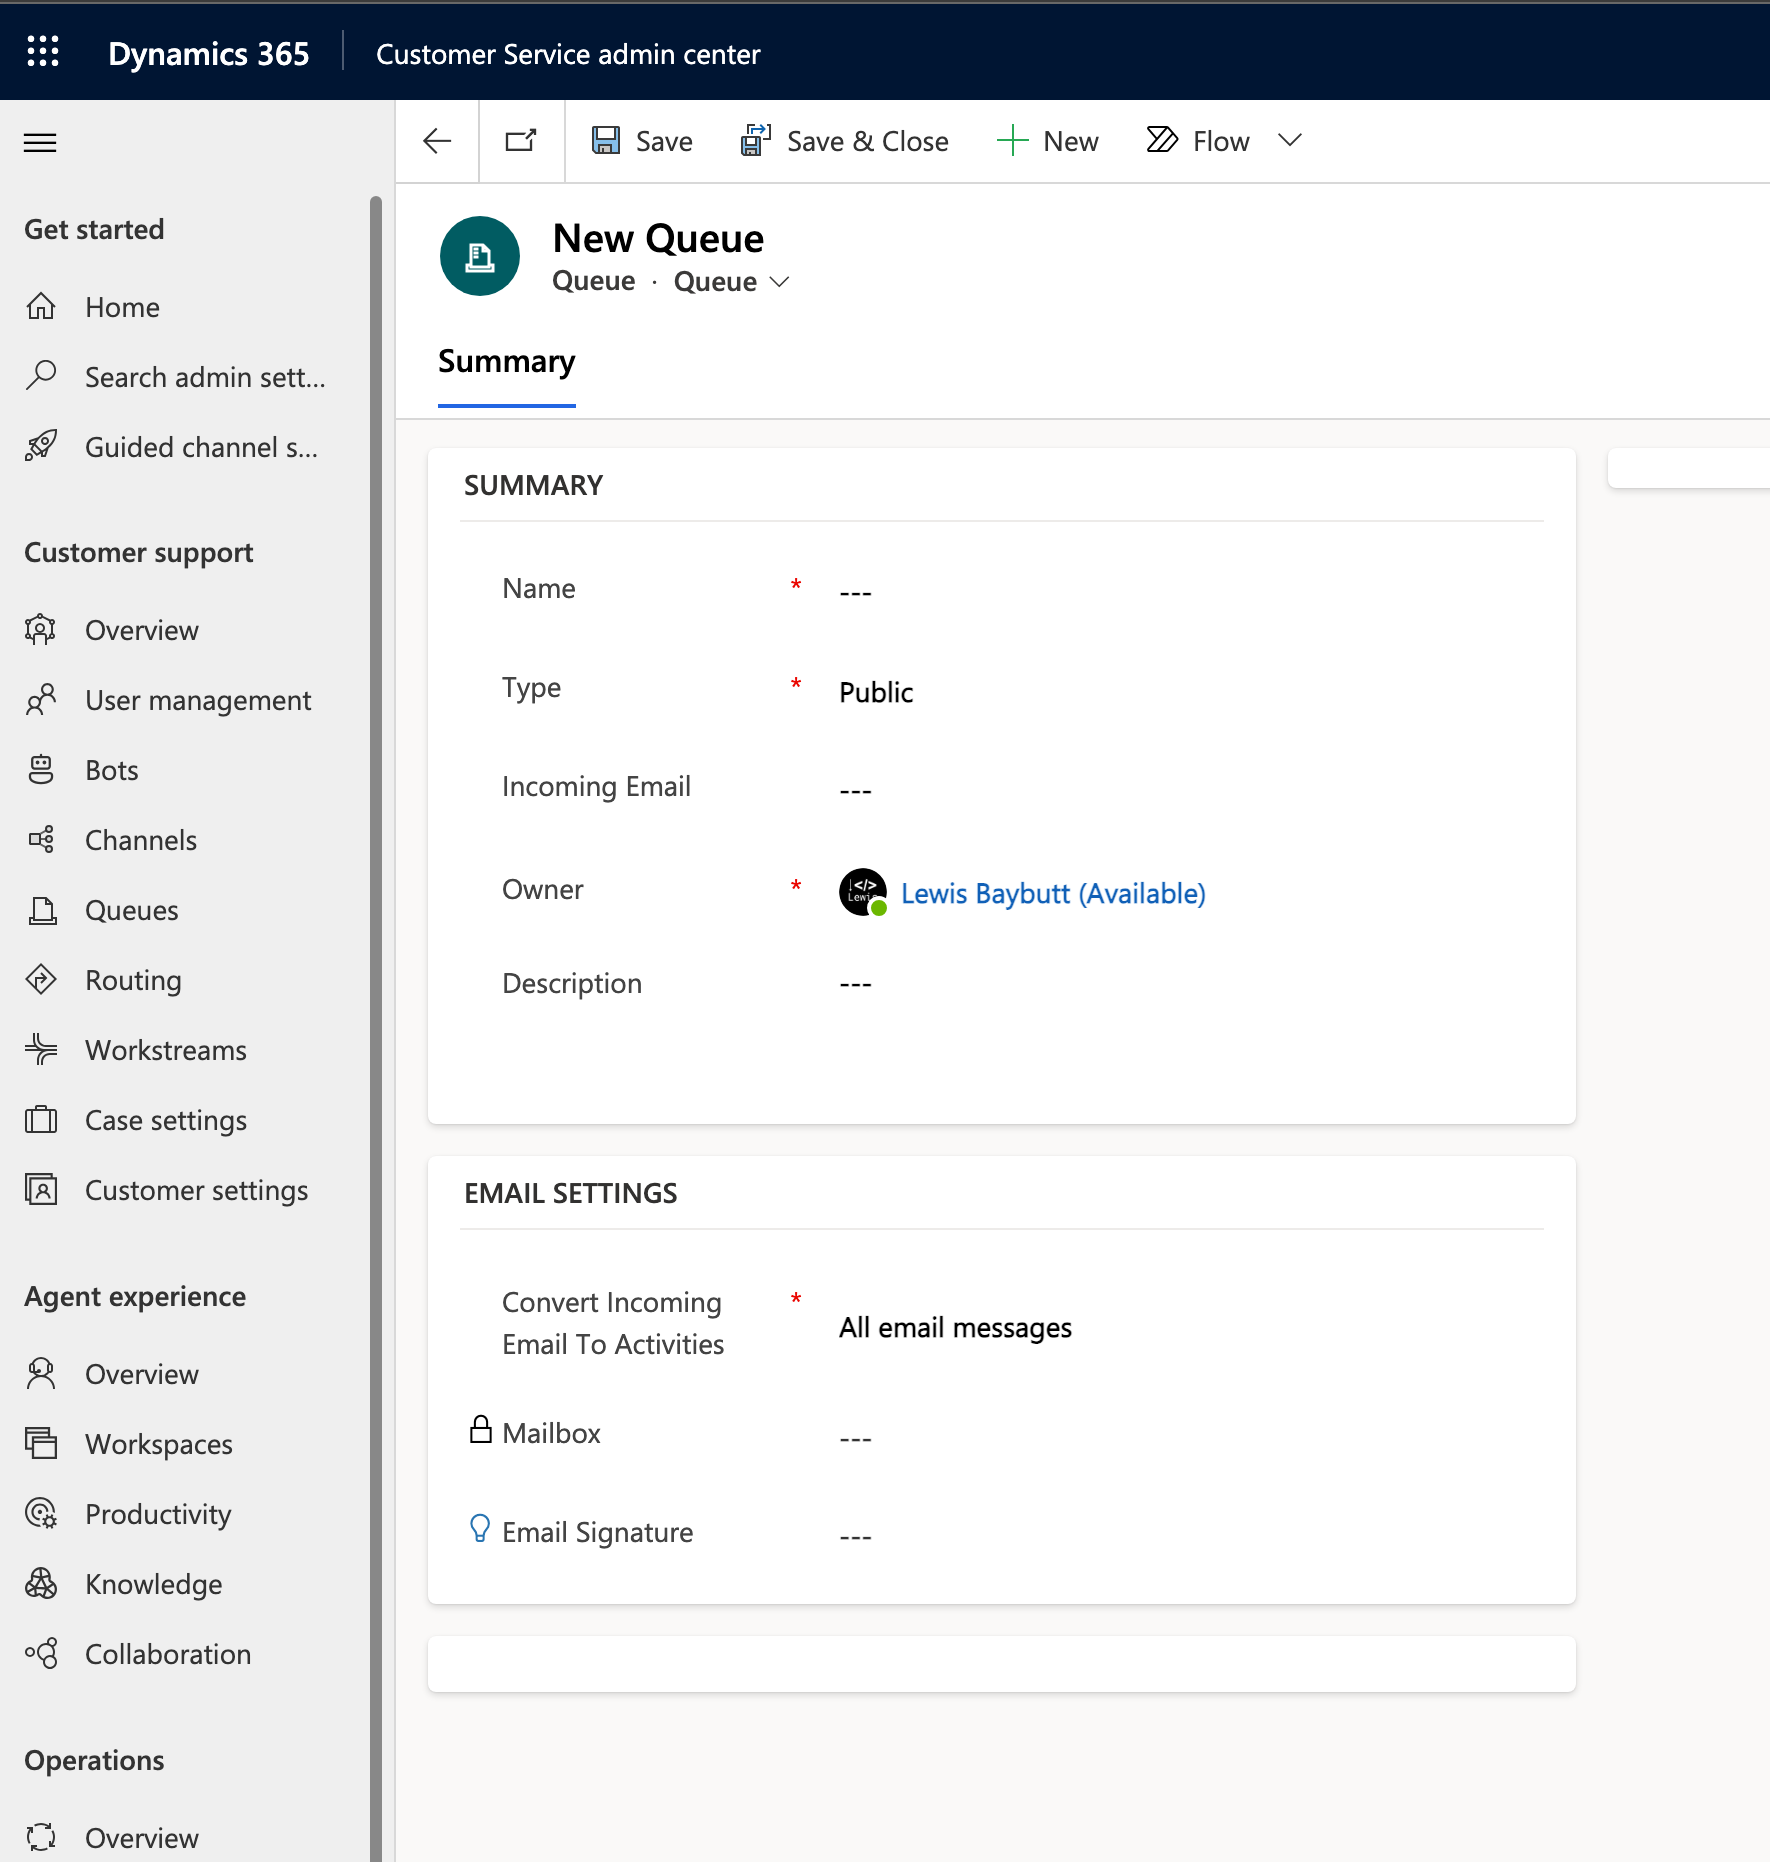Click the Customer support Overview icon

[x=41, y=630]
